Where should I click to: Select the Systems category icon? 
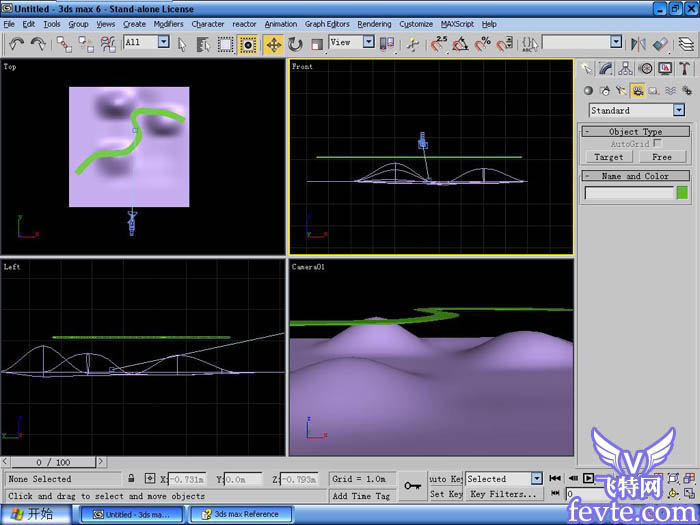(687, 91)
